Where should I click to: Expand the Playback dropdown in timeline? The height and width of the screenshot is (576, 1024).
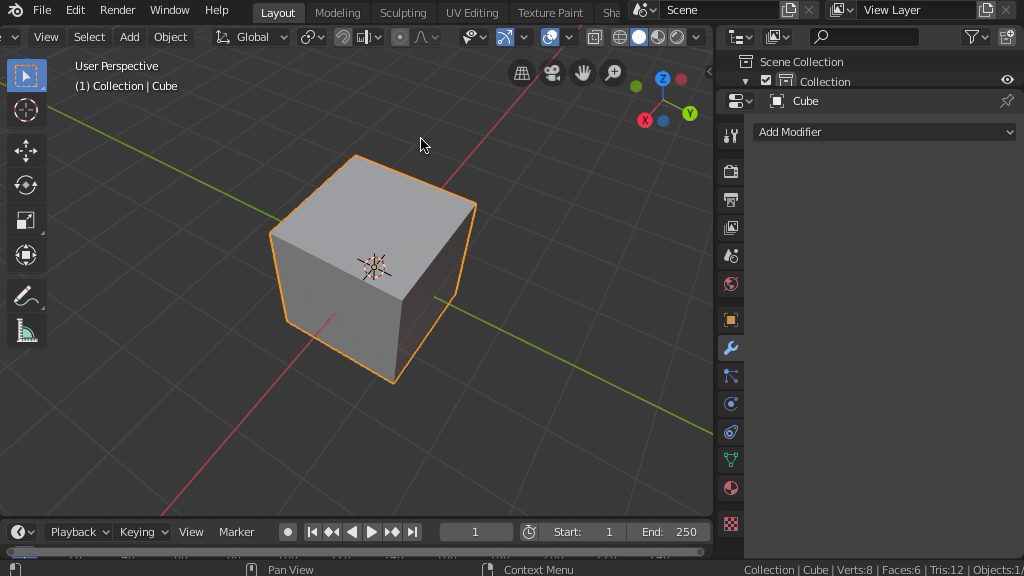click(80, 532)
